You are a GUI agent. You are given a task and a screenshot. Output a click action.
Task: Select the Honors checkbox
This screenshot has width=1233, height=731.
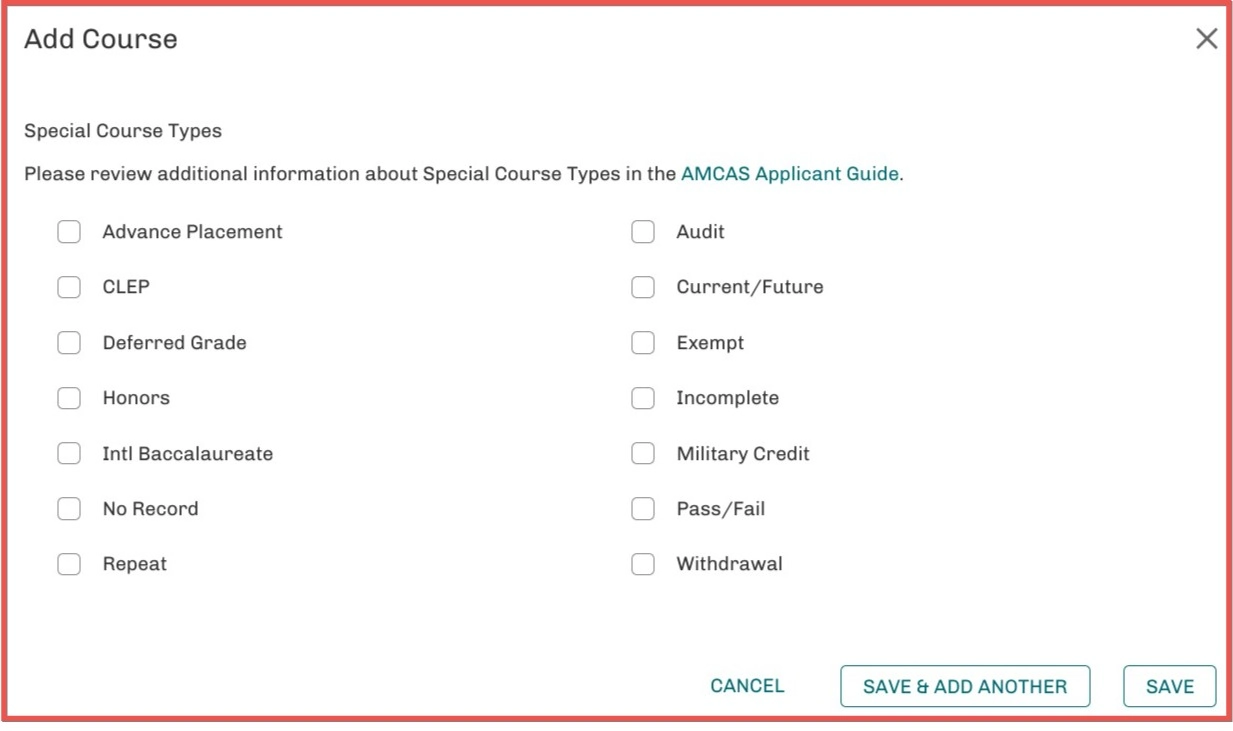click(x=68, y=398)
